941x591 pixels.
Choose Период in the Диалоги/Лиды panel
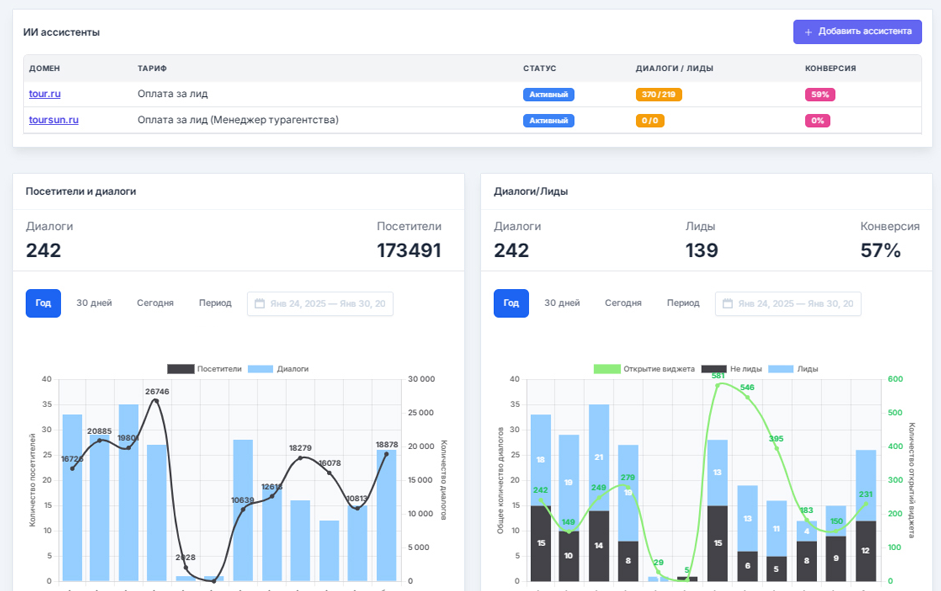click(683, 303)
